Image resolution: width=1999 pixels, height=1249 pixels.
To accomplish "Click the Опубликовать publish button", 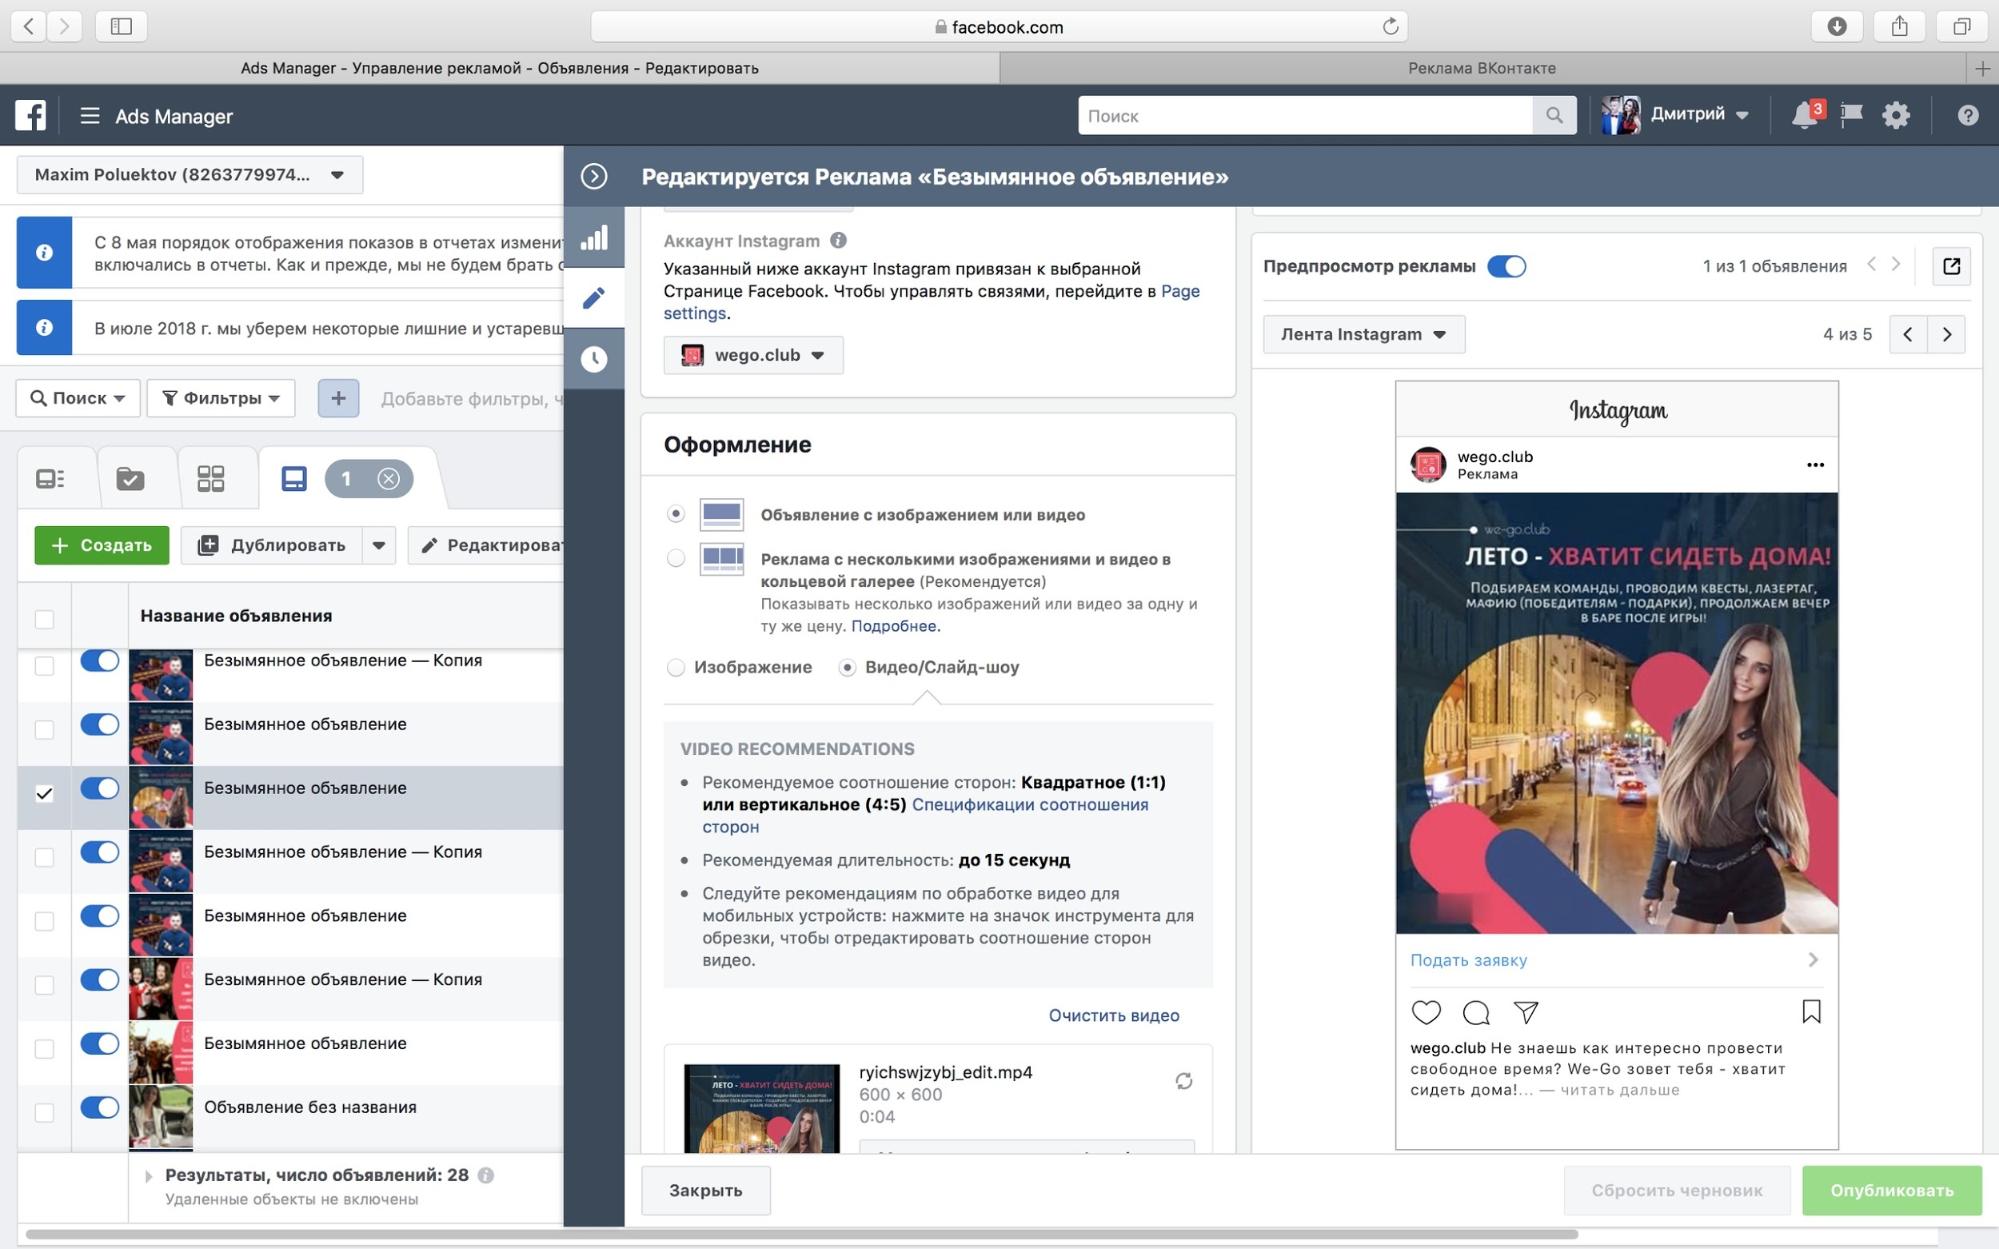I will click(x=1891, y=1189).
